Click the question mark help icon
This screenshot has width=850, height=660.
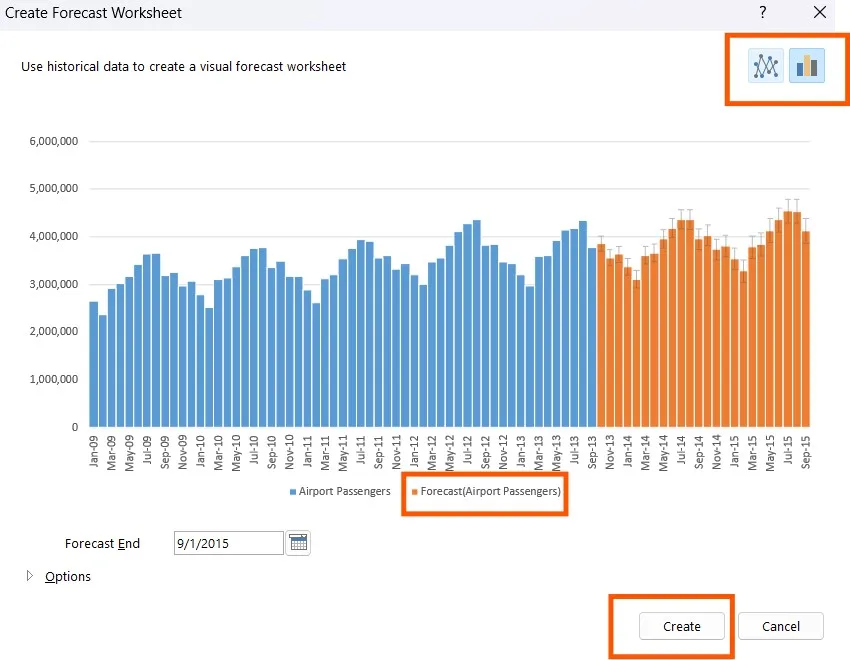tap(762, 12)
